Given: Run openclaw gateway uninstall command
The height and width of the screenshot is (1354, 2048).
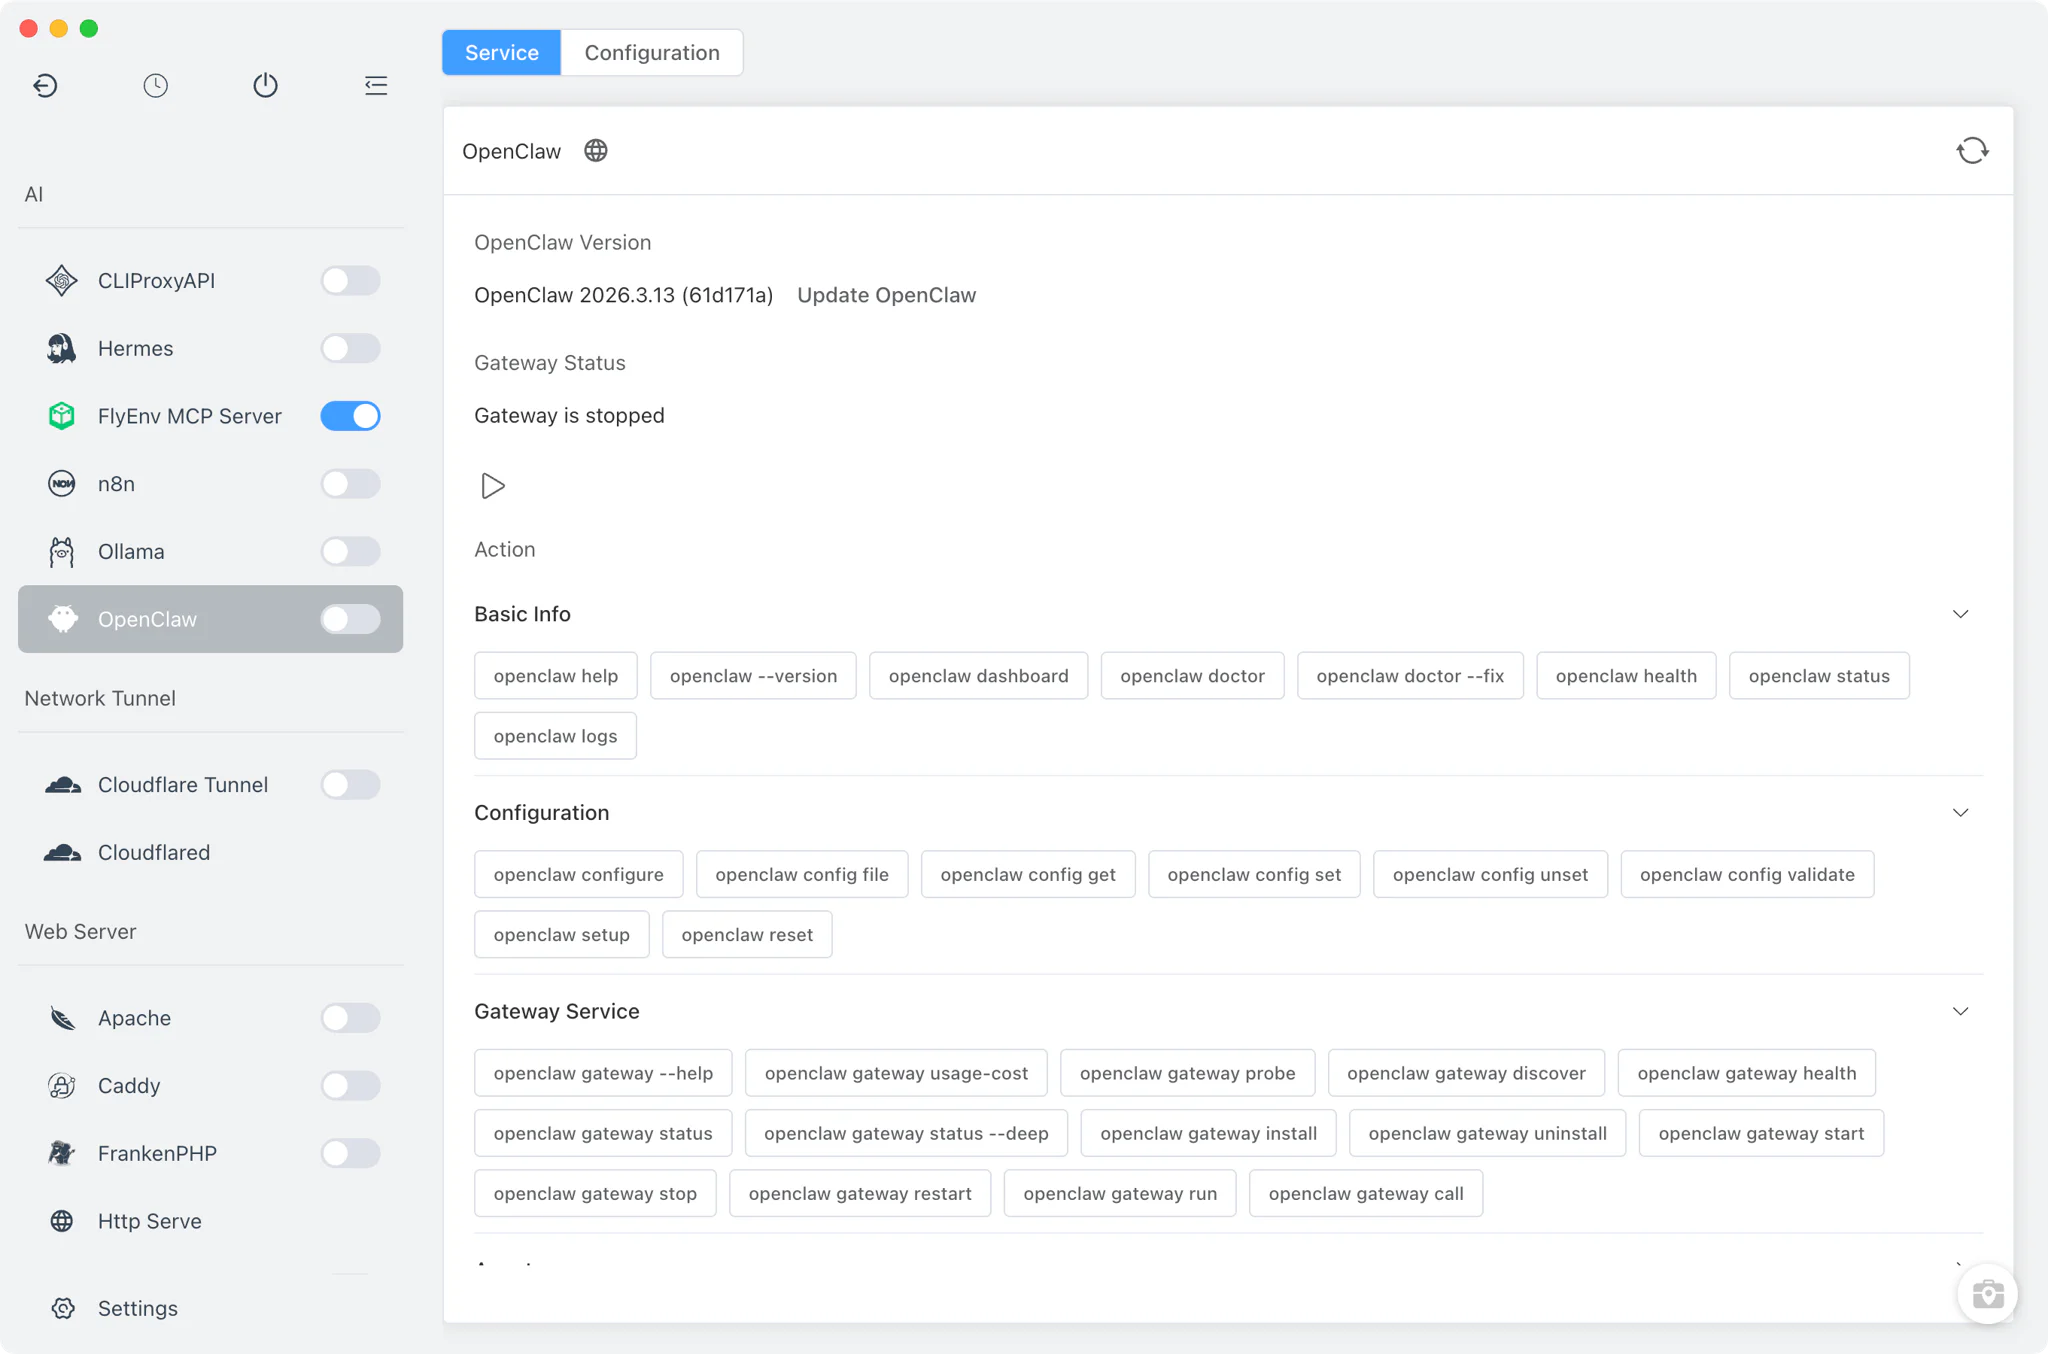Looking at the screenshot, I should [1487, 1133].
